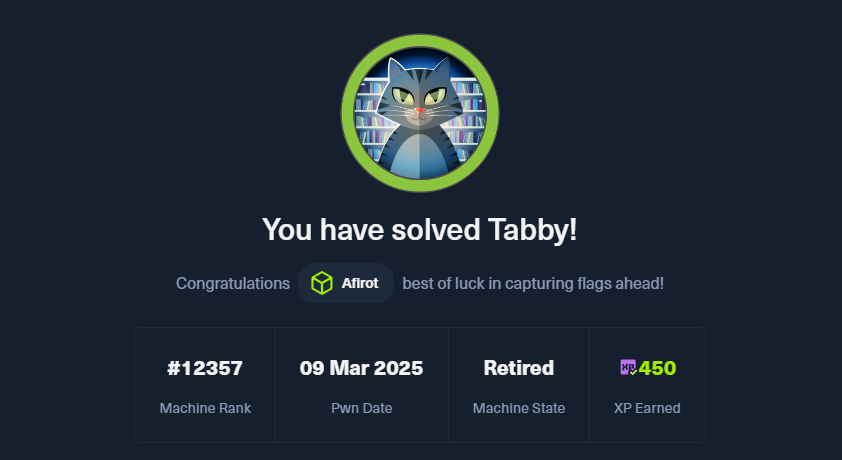Click the green 450 XP value
Screen dimensions: 842x460
(x=657, y=368)
